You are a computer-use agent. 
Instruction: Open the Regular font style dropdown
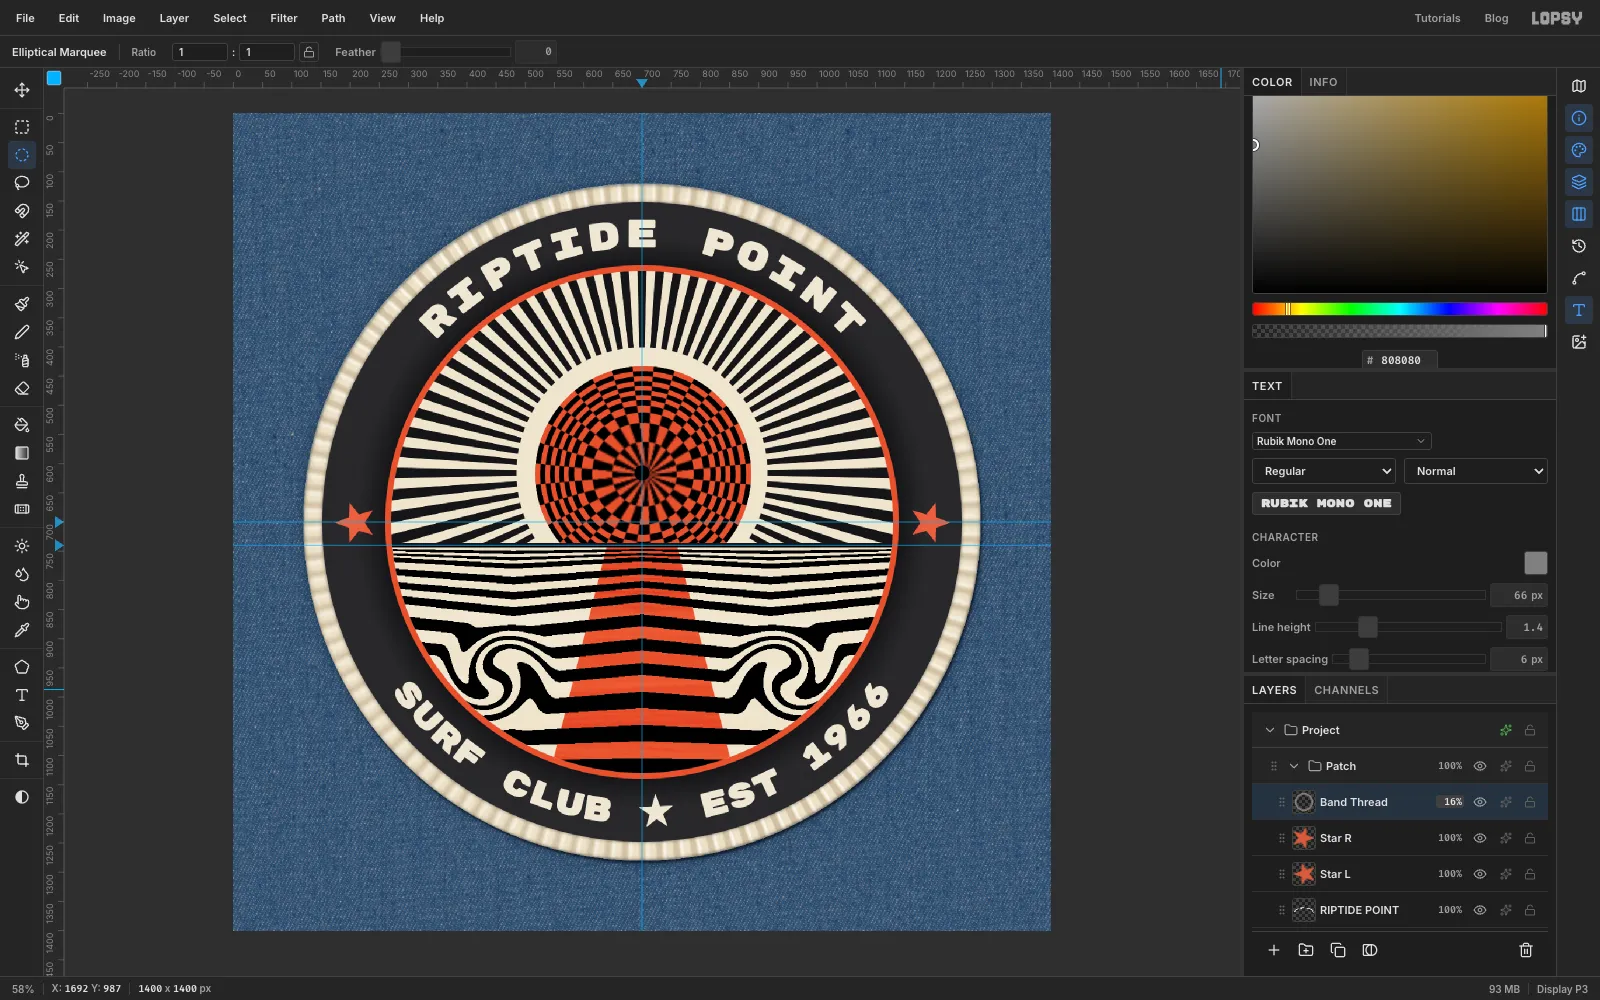(1324, 471)
